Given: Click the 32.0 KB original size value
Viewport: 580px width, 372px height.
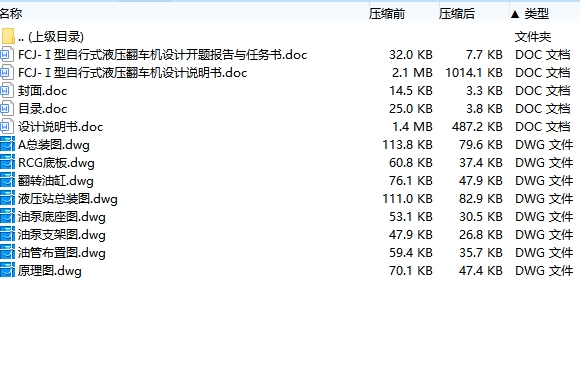Looking at the screenshot, I should 411,55.
